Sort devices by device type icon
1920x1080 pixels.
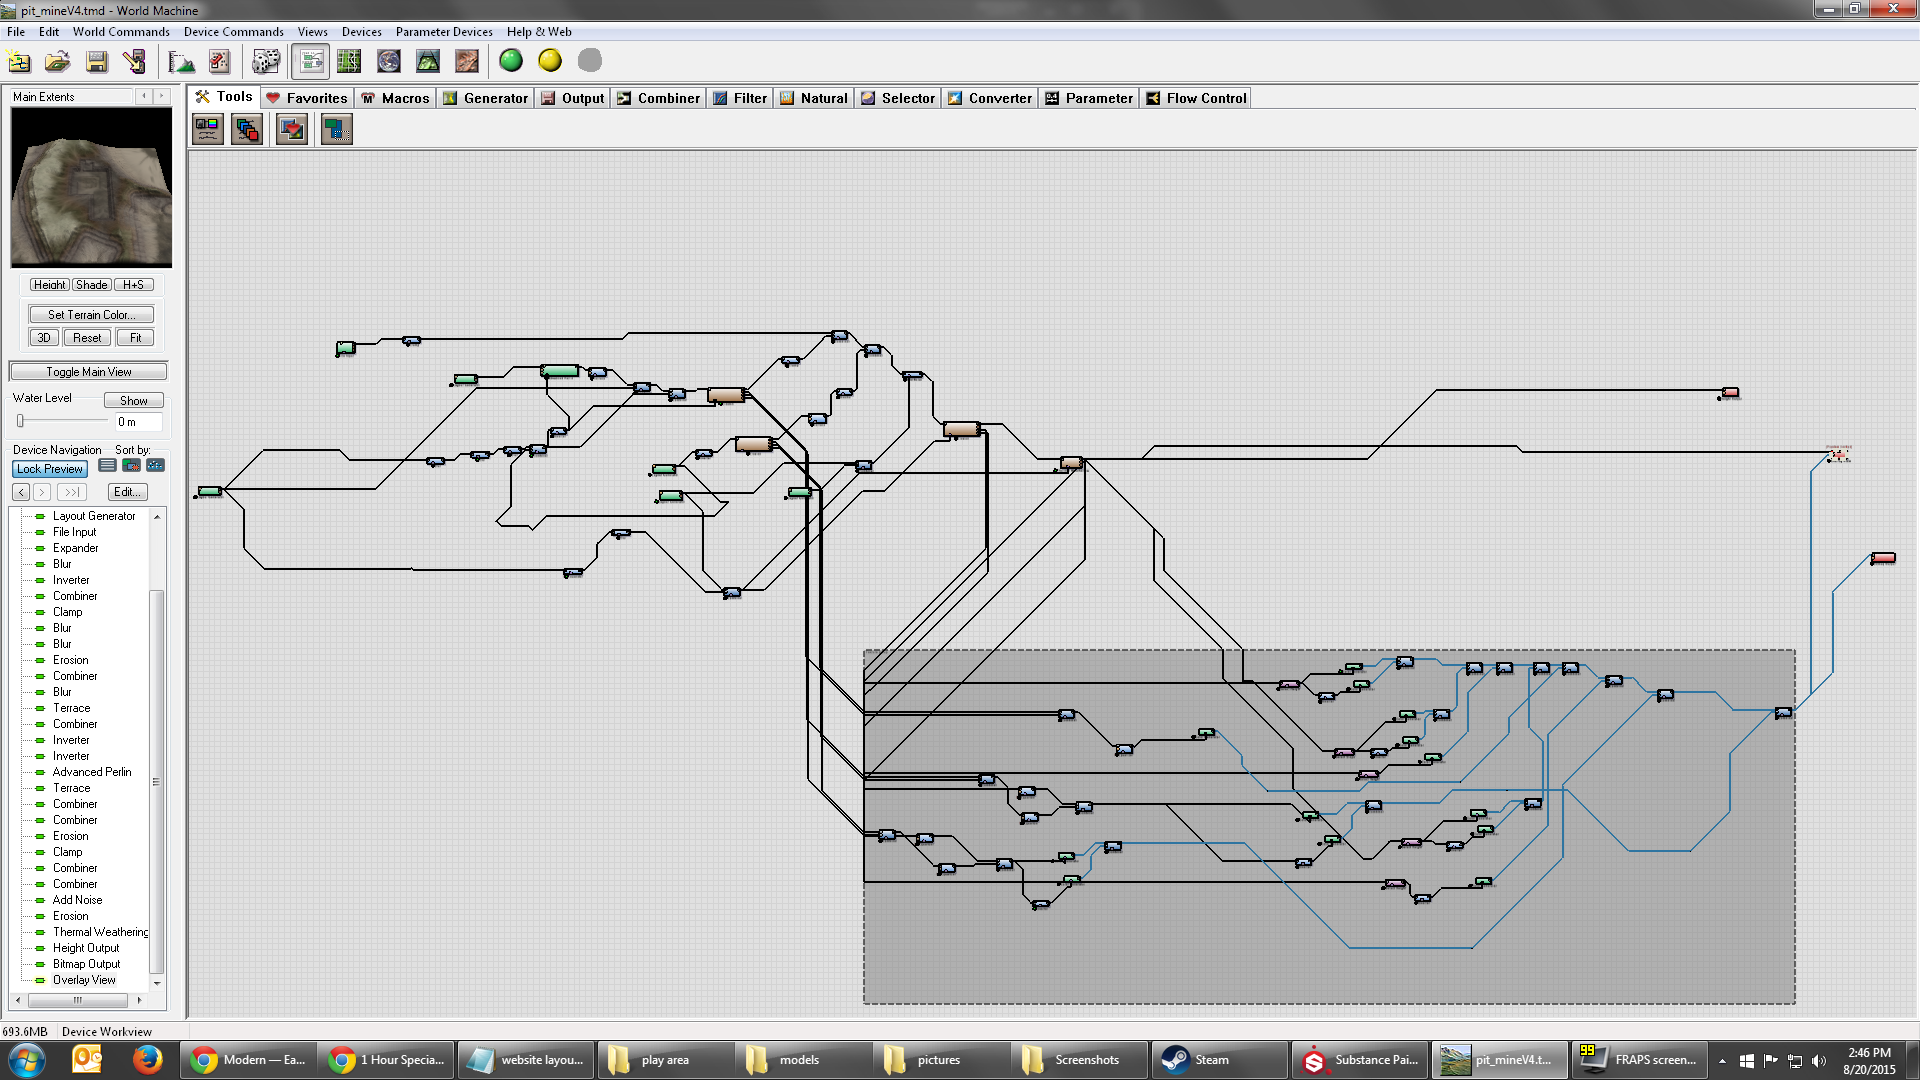(x=131, y=466)
